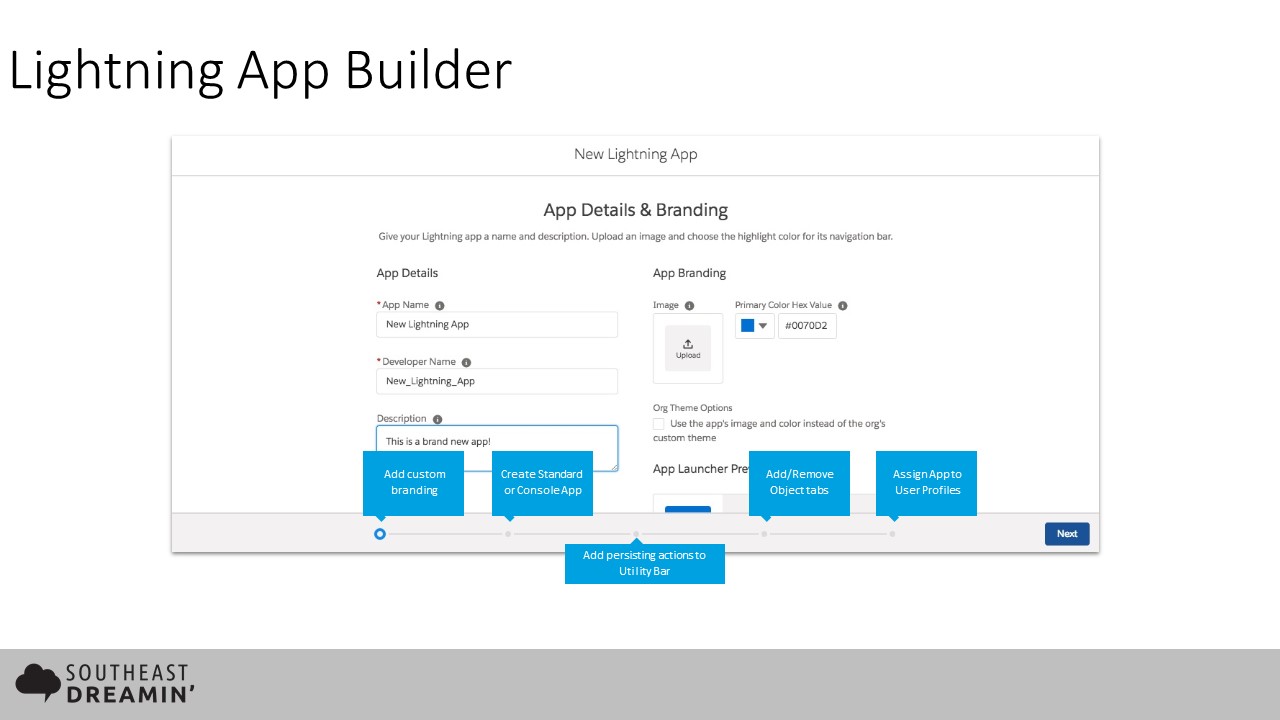
Task: Click the Org Theme Options label
Action: click(693, 408)
